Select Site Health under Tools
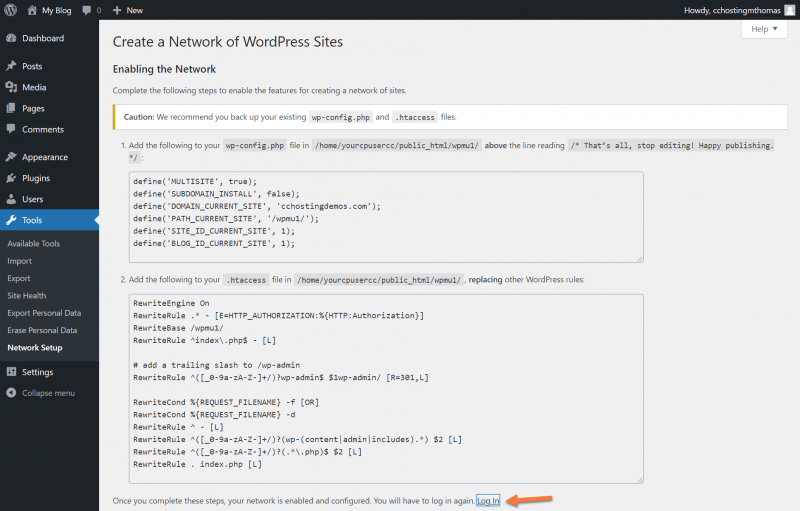Screen dimensions: 800x511 click(26, 296)
